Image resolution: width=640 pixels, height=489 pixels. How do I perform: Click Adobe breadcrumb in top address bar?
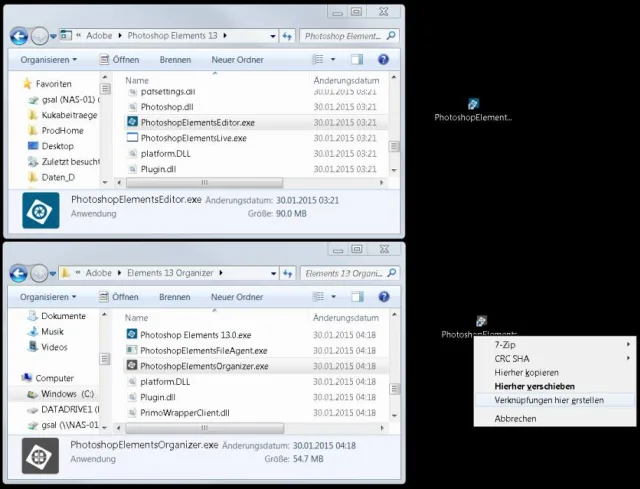coord(99,36)
